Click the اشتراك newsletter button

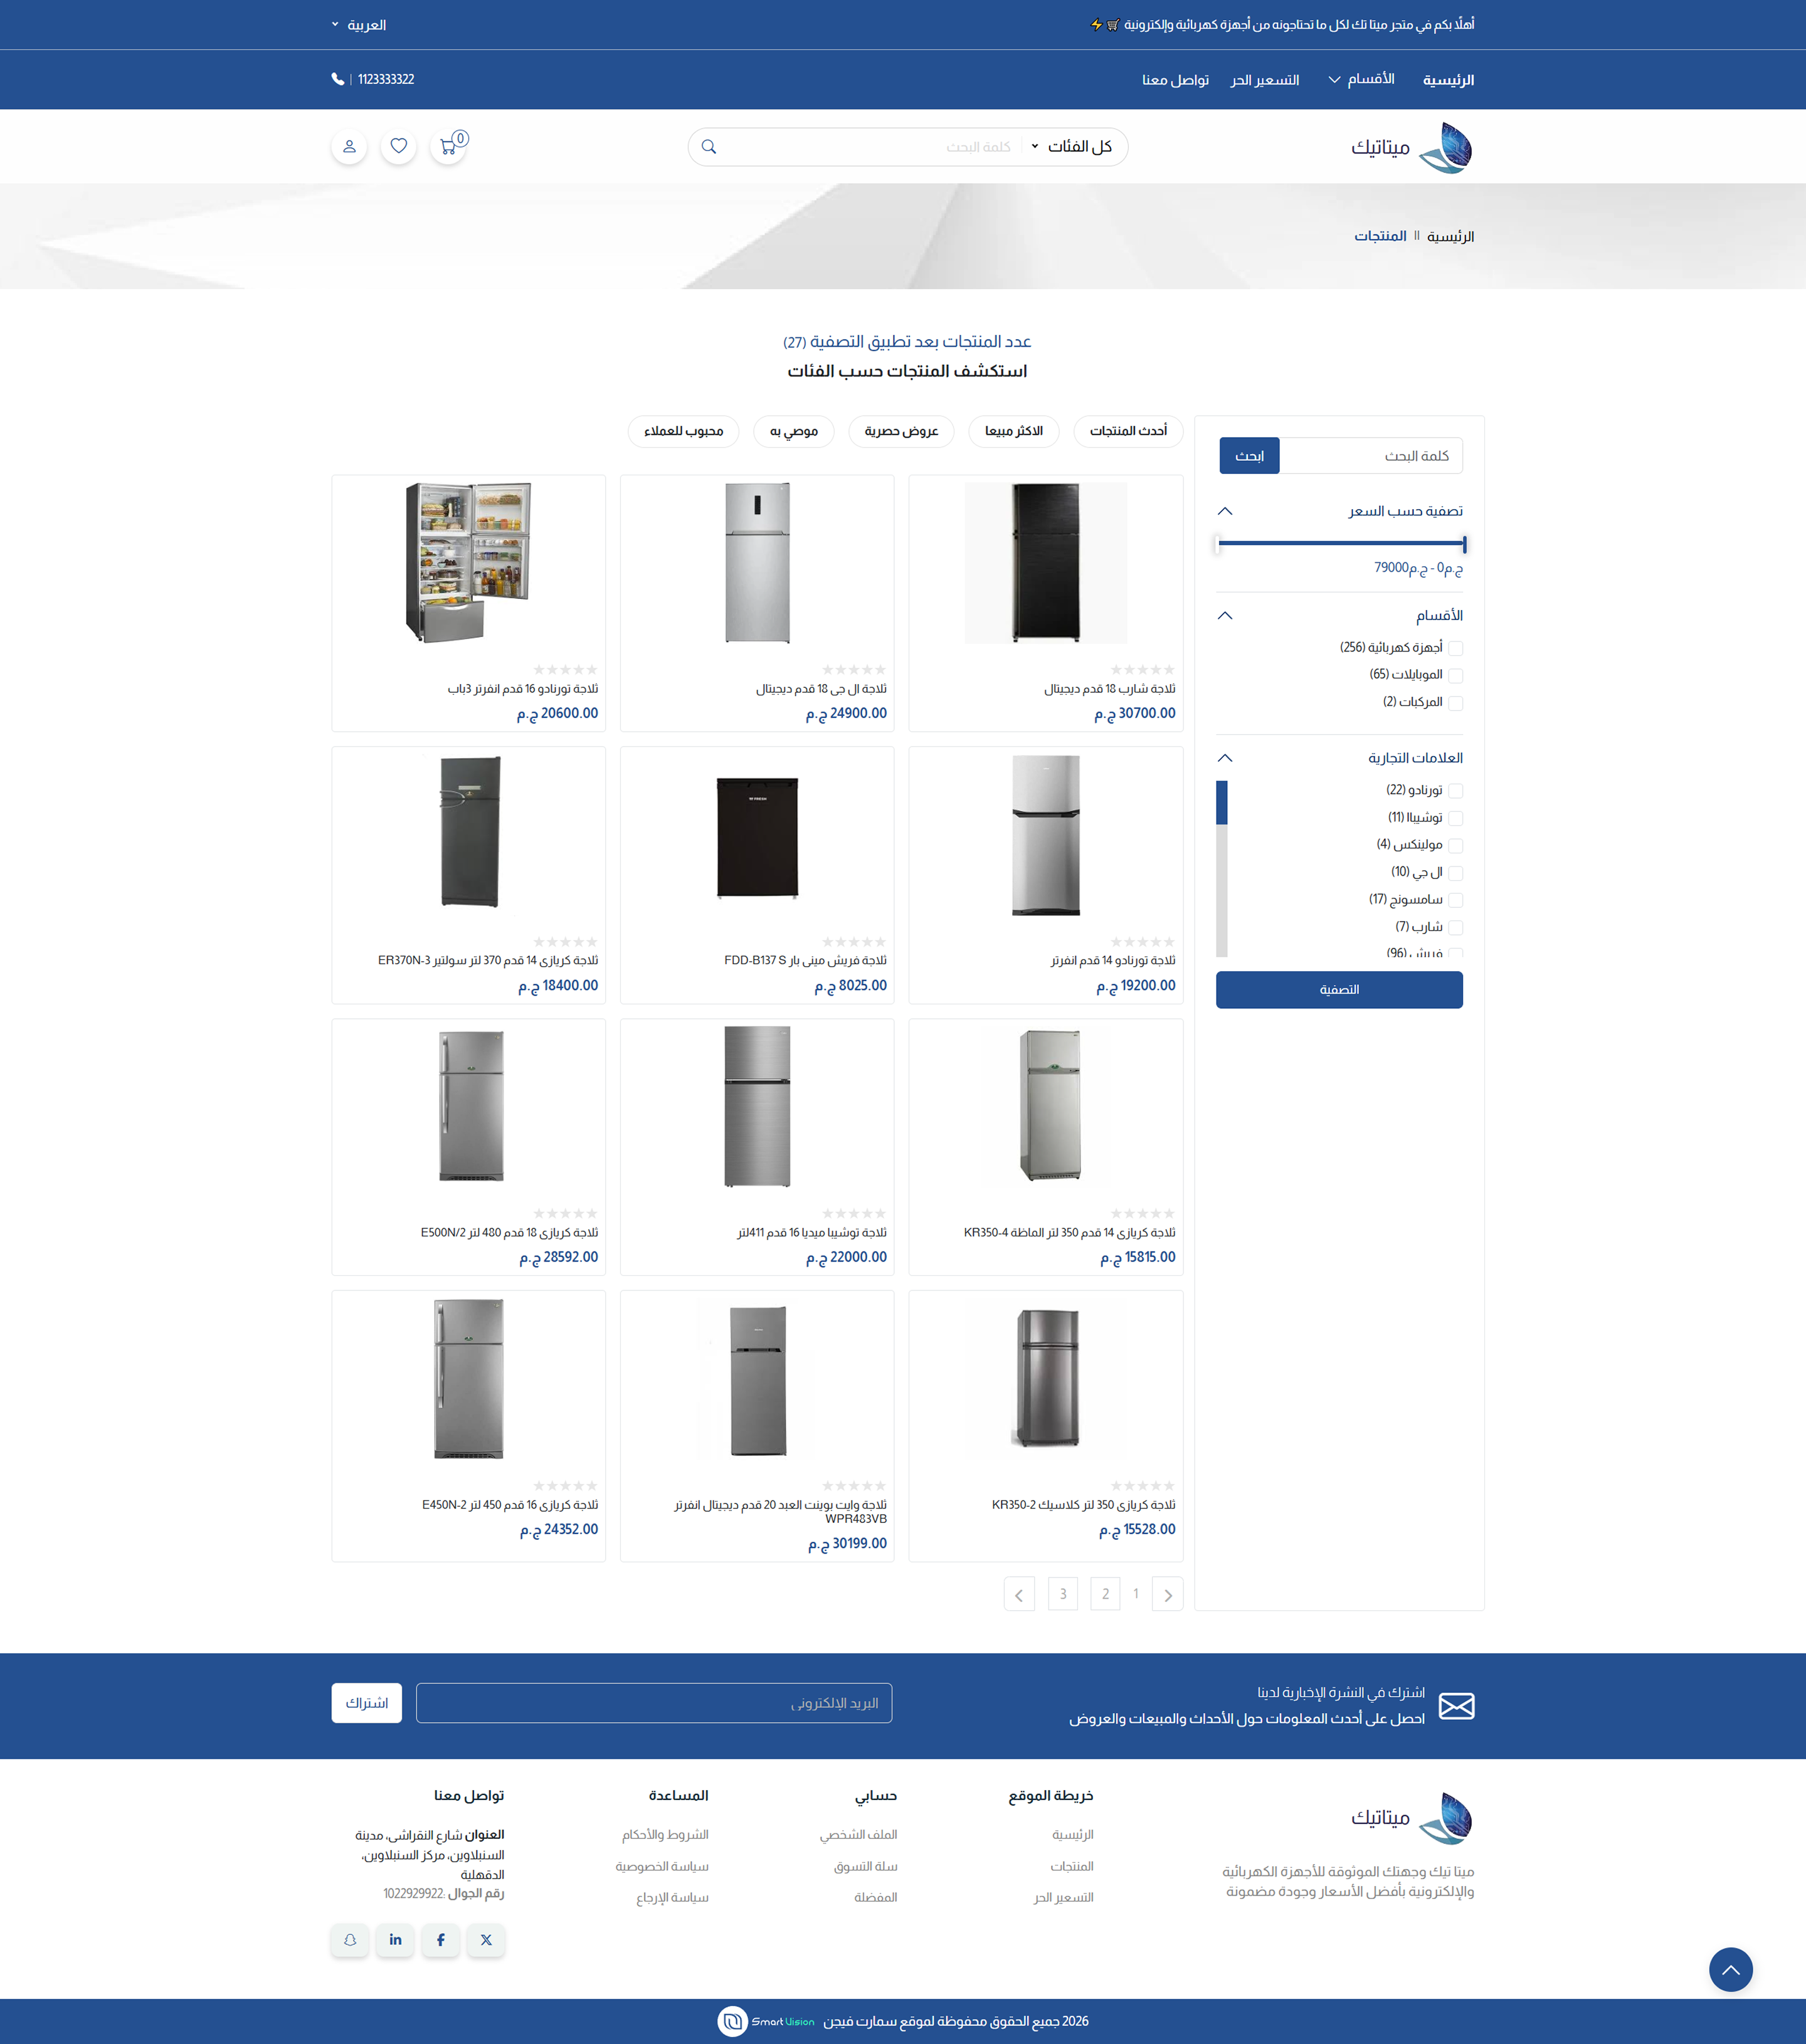366,1702
